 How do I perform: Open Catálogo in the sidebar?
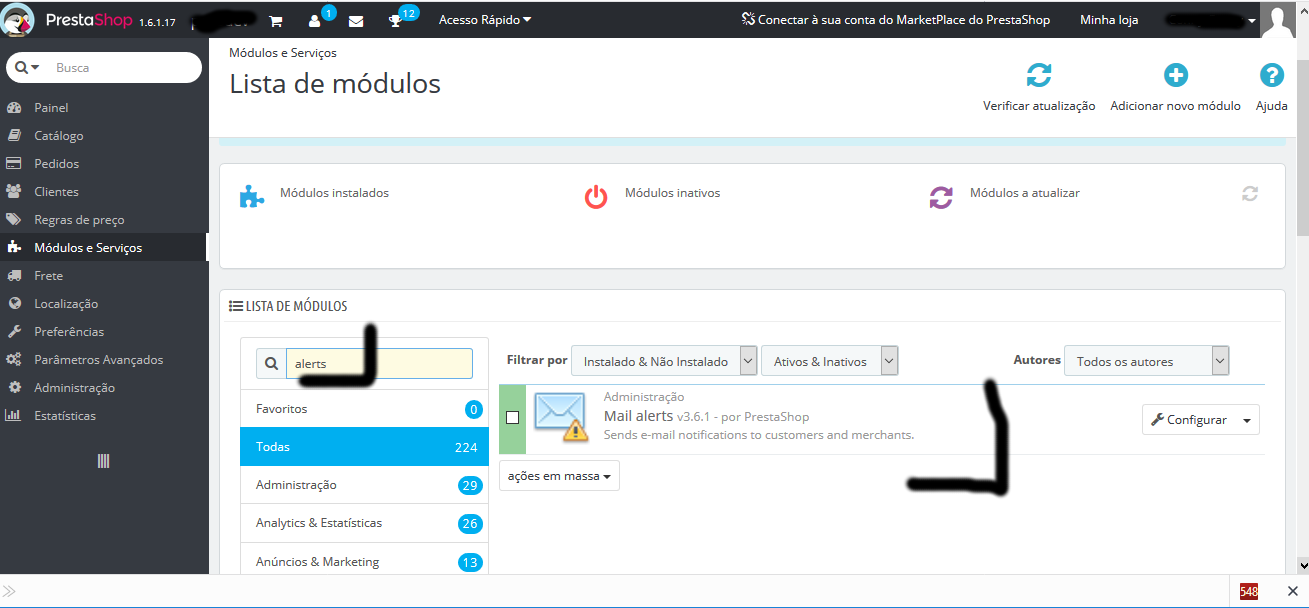coord(104,136)
